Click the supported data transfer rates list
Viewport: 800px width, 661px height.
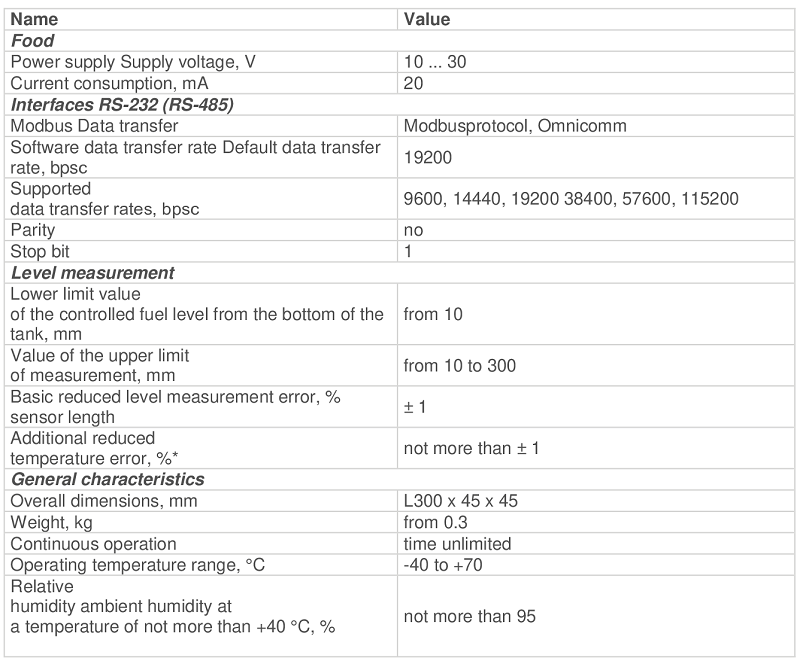click(x=571, y=198)
